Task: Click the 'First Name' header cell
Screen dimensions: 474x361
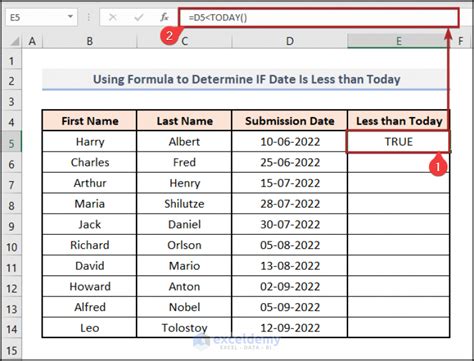Action: (x=89, y=121)
